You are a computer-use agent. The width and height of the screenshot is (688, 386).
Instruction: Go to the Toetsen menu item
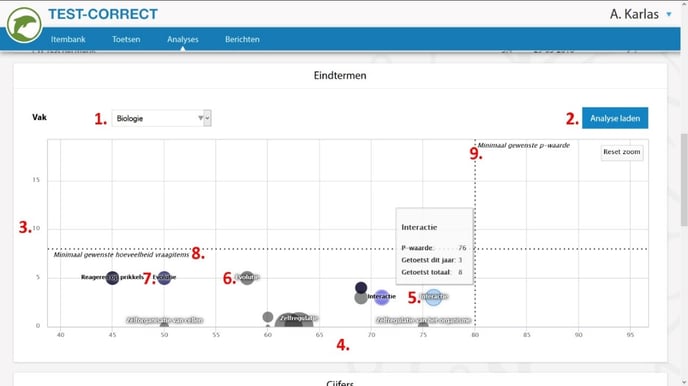pos(126,39)
